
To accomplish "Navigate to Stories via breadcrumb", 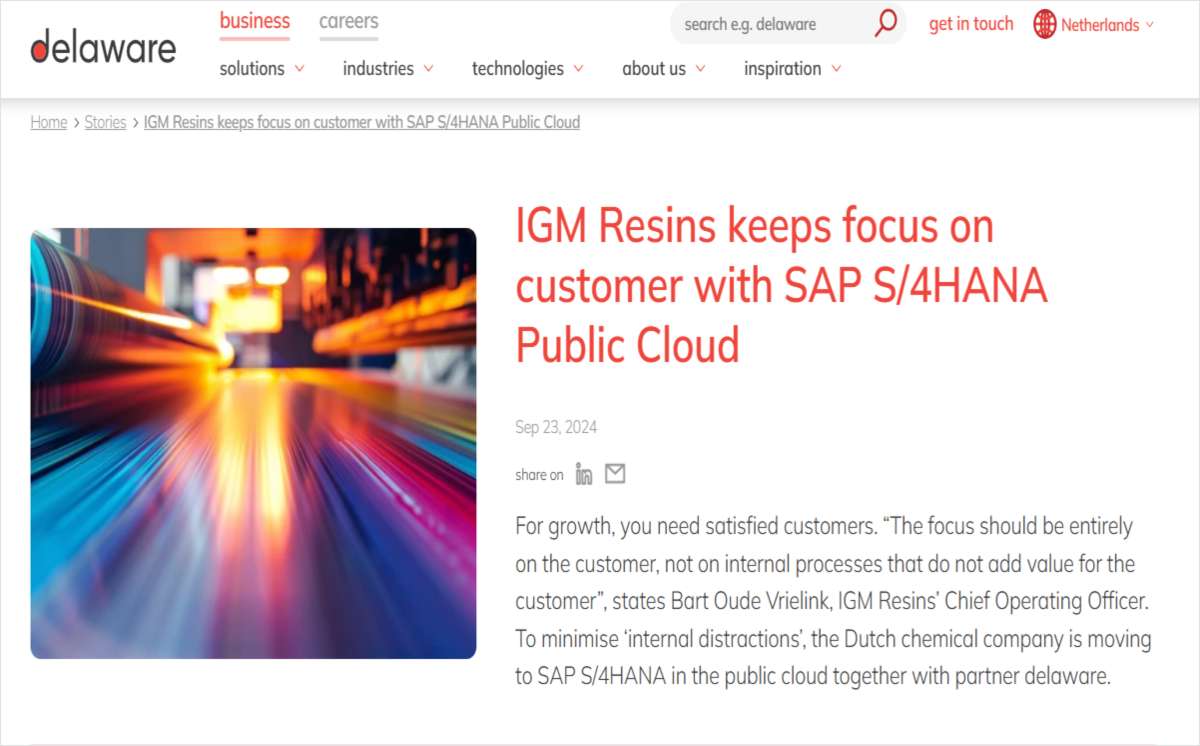I will pos(104,122).
